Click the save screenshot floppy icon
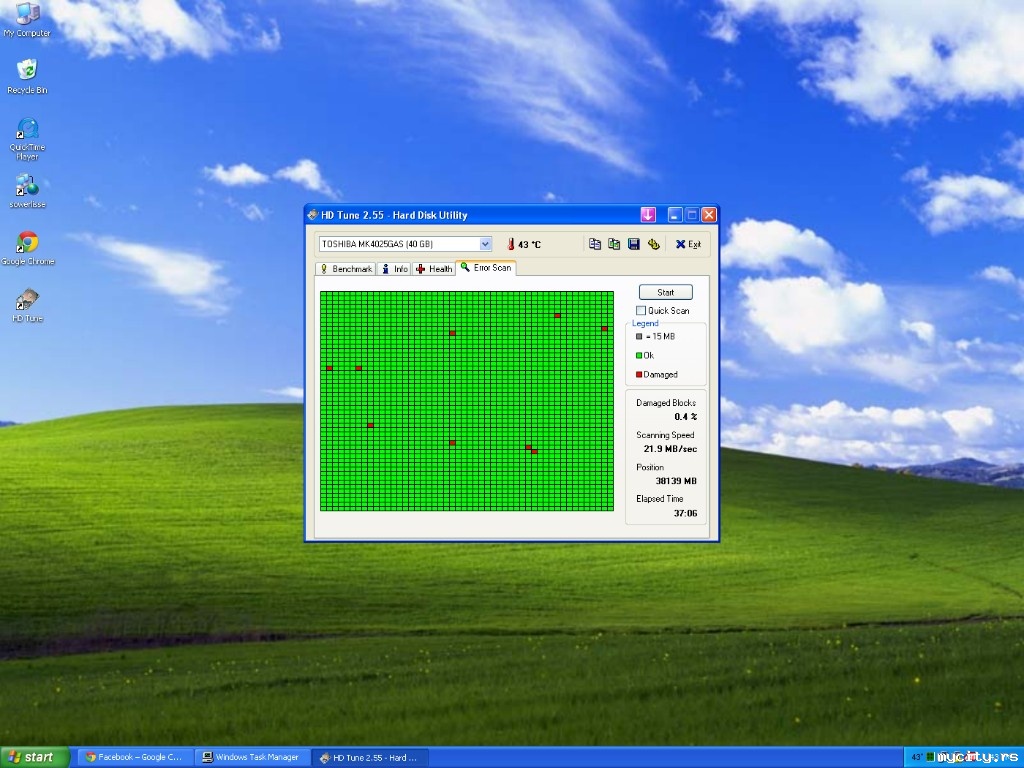Viewport: 1024px width, 768px height. point(633,244)
